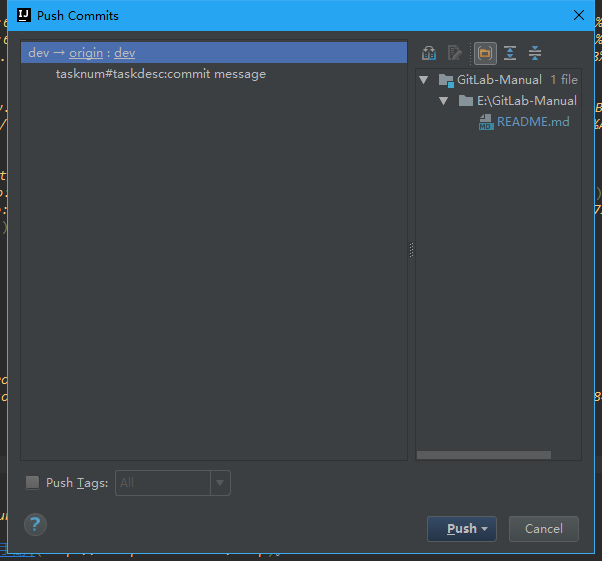The height and width of the screenshot is (561, 602).
Task: Click the Show Diff icon
Action: pos(430,53)
